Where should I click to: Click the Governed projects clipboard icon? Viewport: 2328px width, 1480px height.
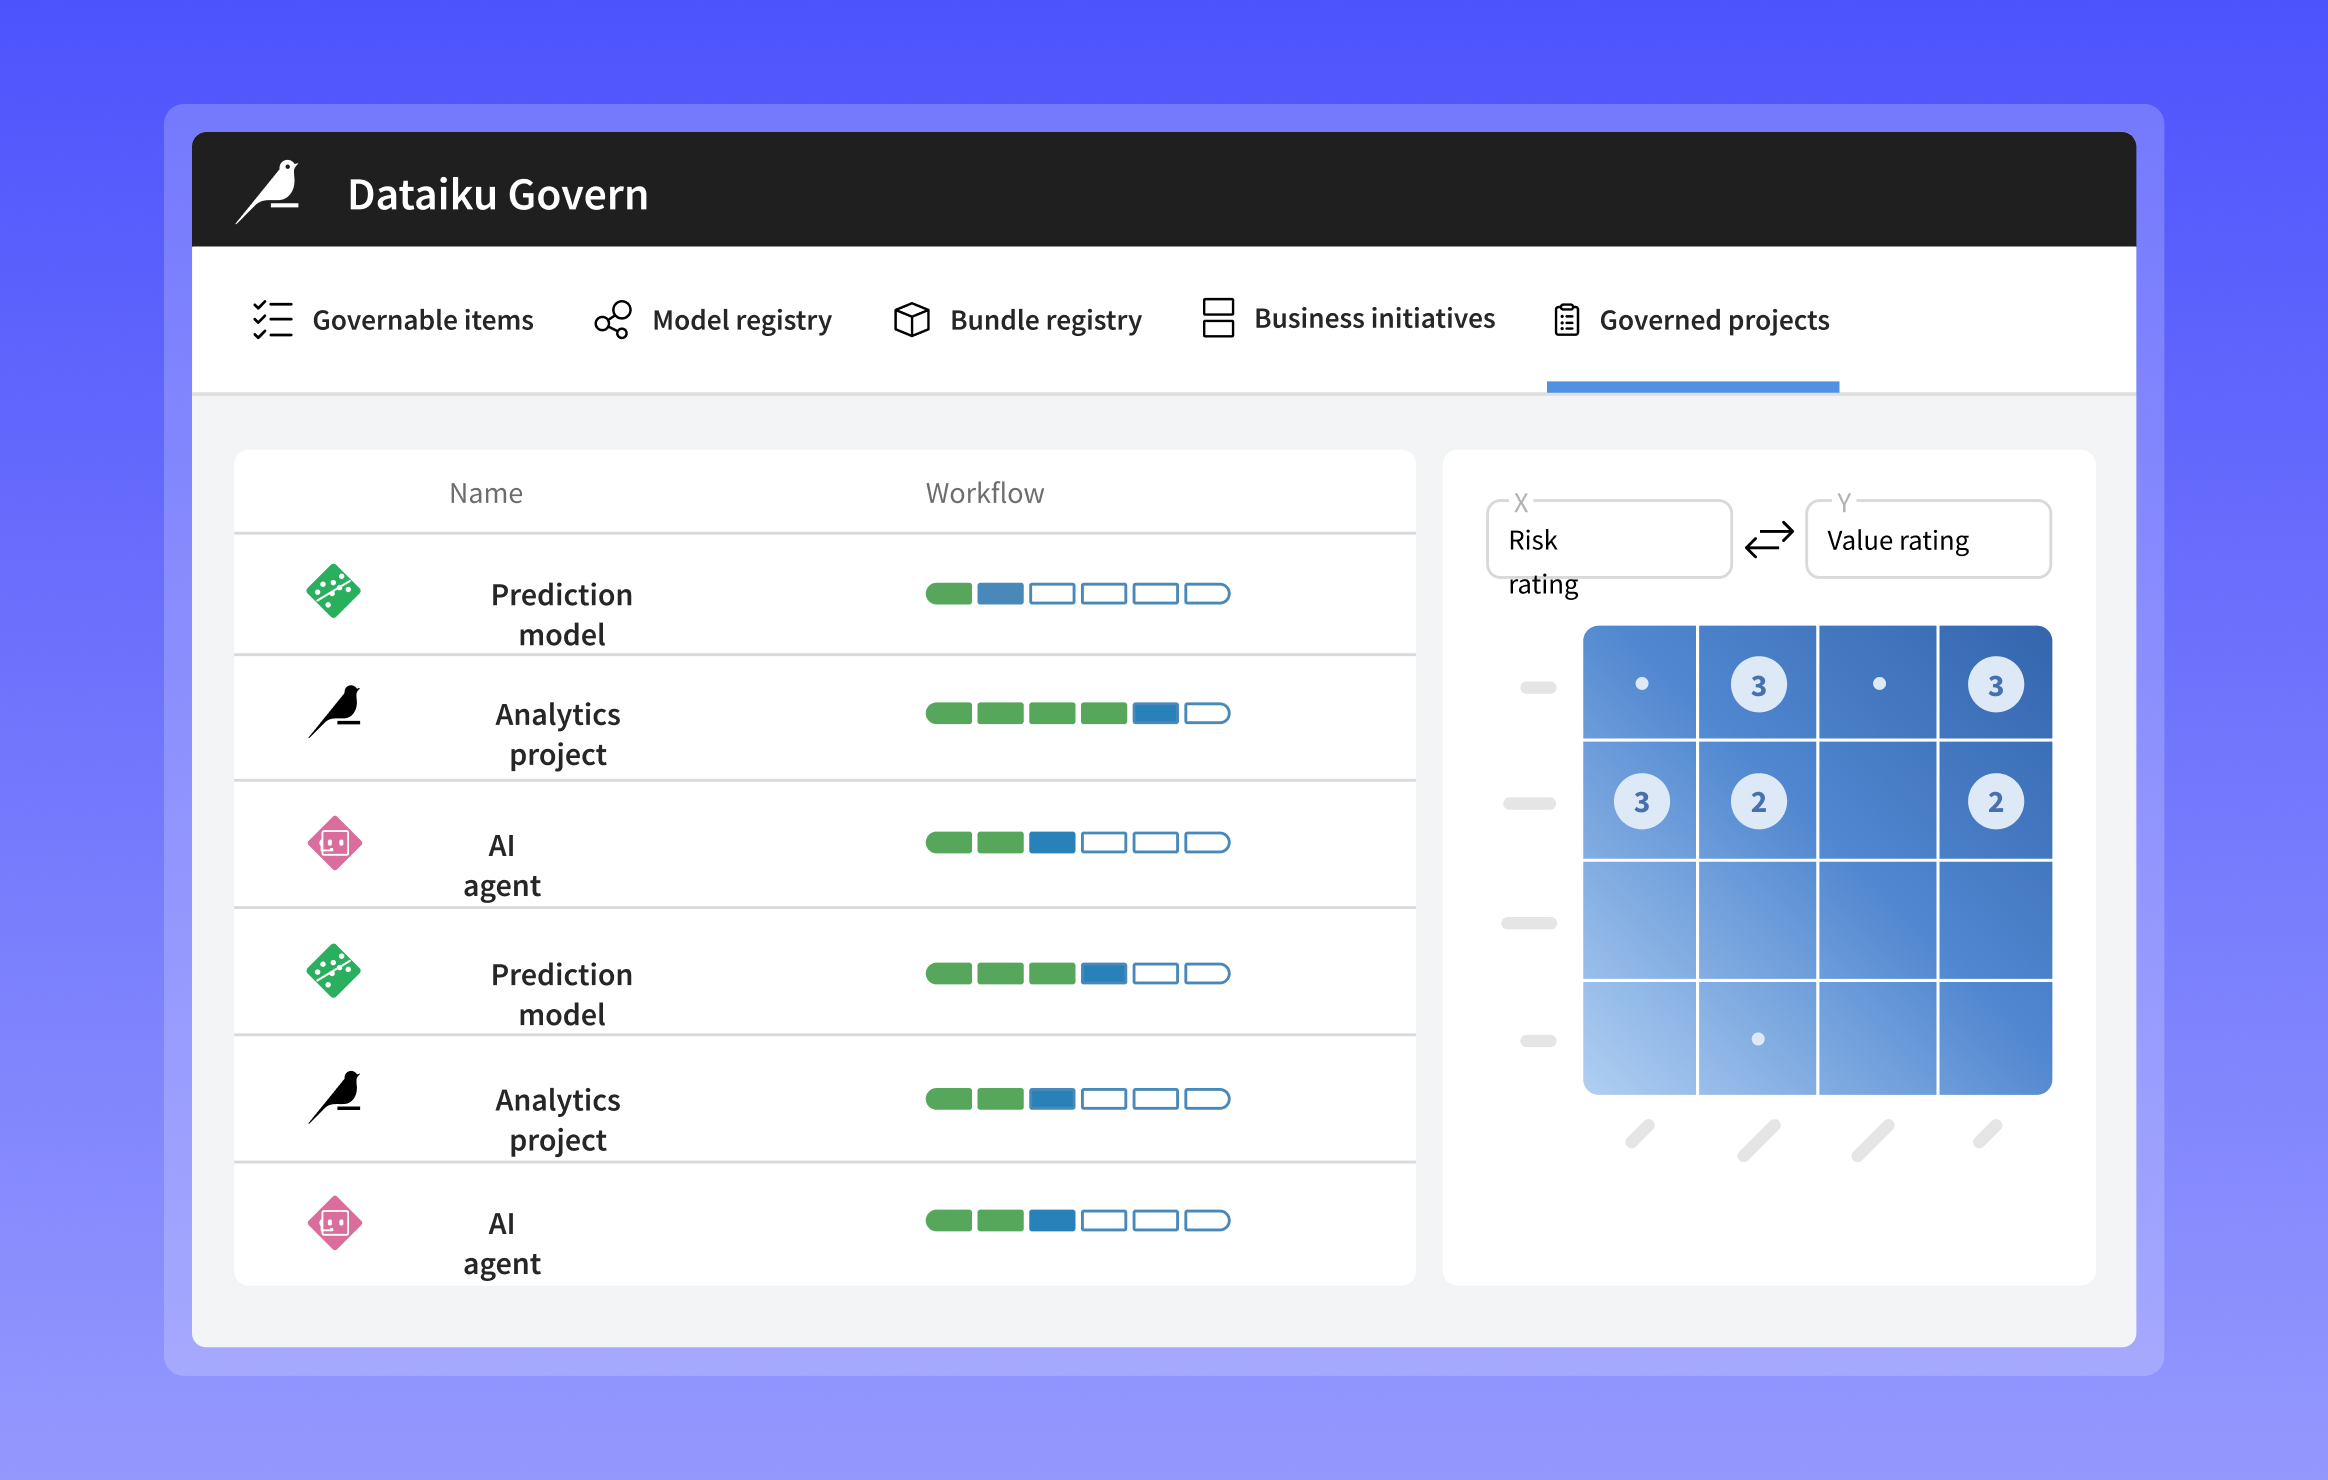point(1566,320)
